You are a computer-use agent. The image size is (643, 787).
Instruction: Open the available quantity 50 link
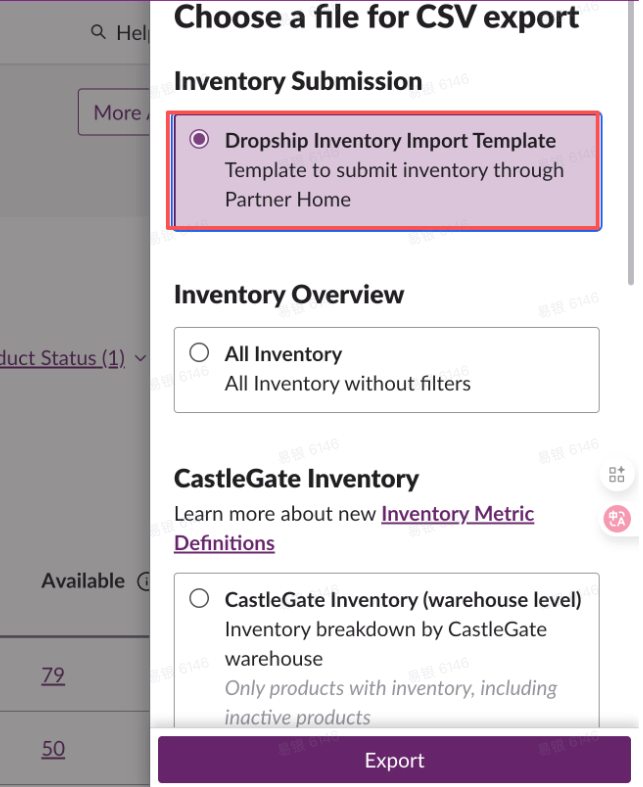[x=53, y=749]
